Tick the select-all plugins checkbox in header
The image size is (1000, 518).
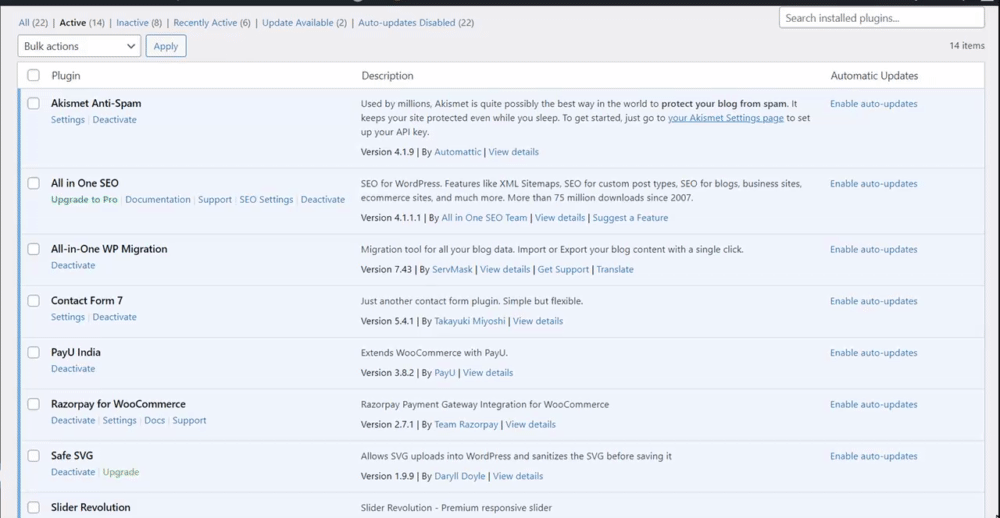point(33,75)
